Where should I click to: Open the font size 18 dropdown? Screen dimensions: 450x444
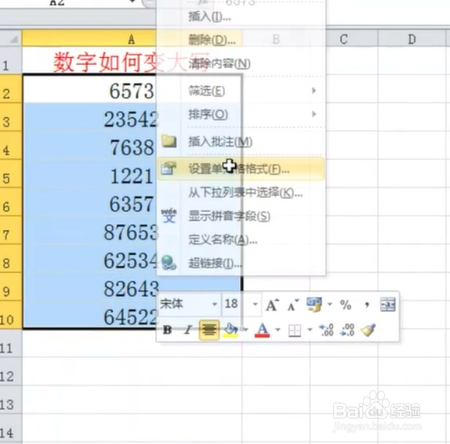(x=255, y=304)
